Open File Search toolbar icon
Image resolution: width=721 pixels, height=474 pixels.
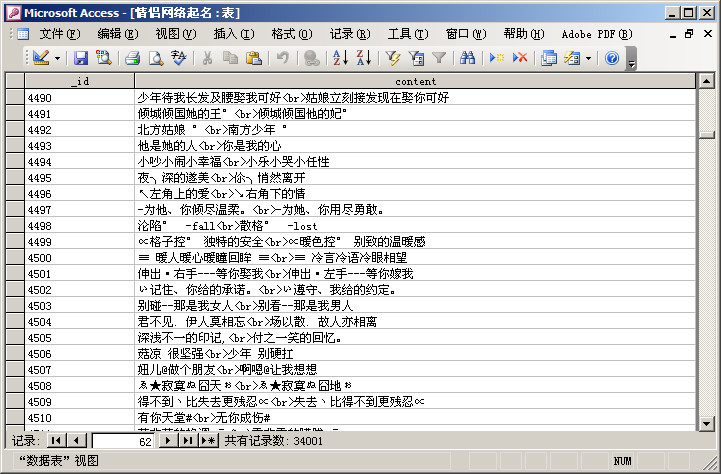pyautogui.click(x=104, y=58)
